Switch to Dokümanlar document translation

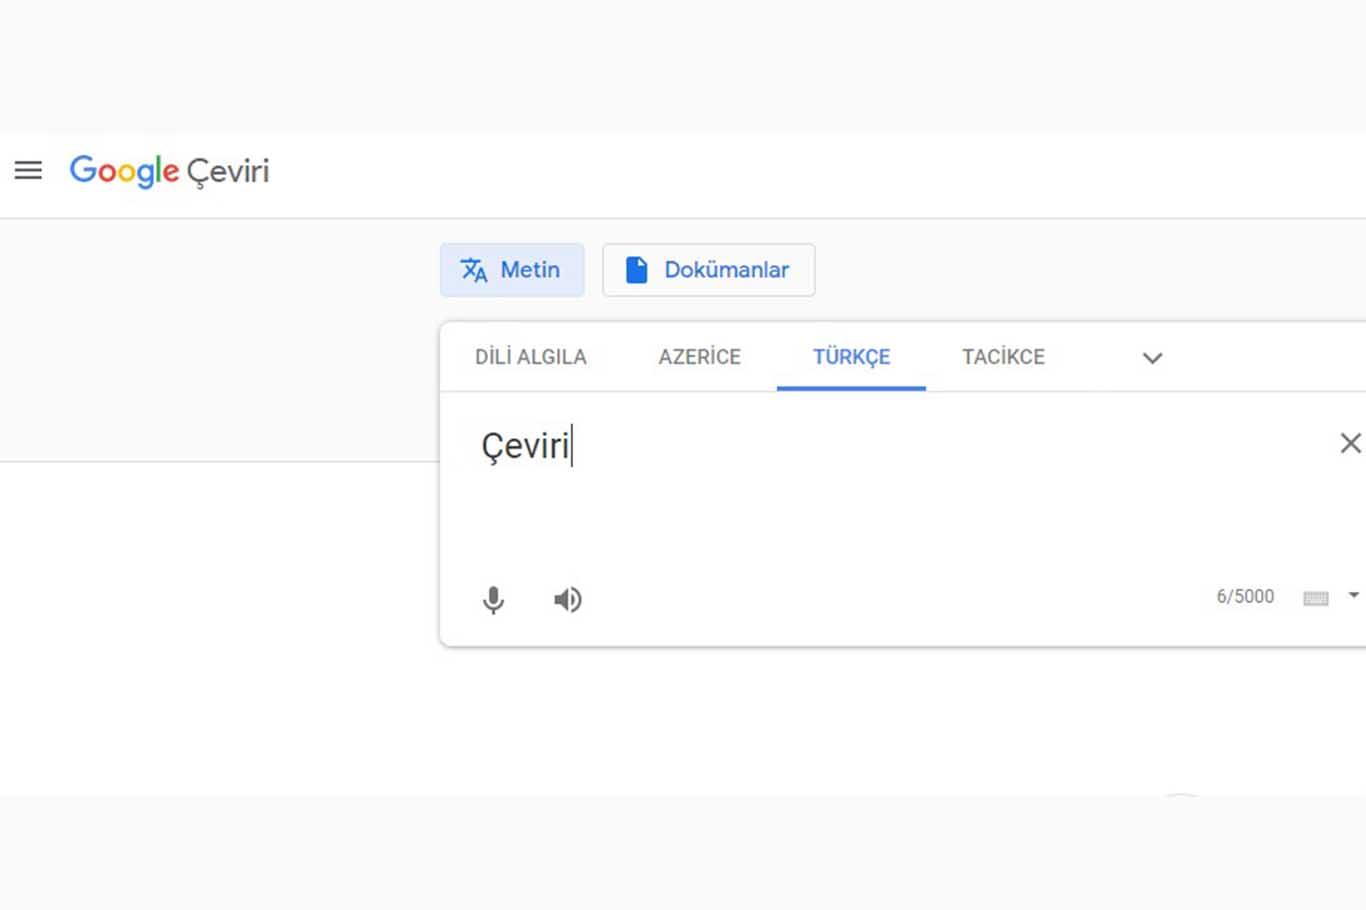(708, 270)
